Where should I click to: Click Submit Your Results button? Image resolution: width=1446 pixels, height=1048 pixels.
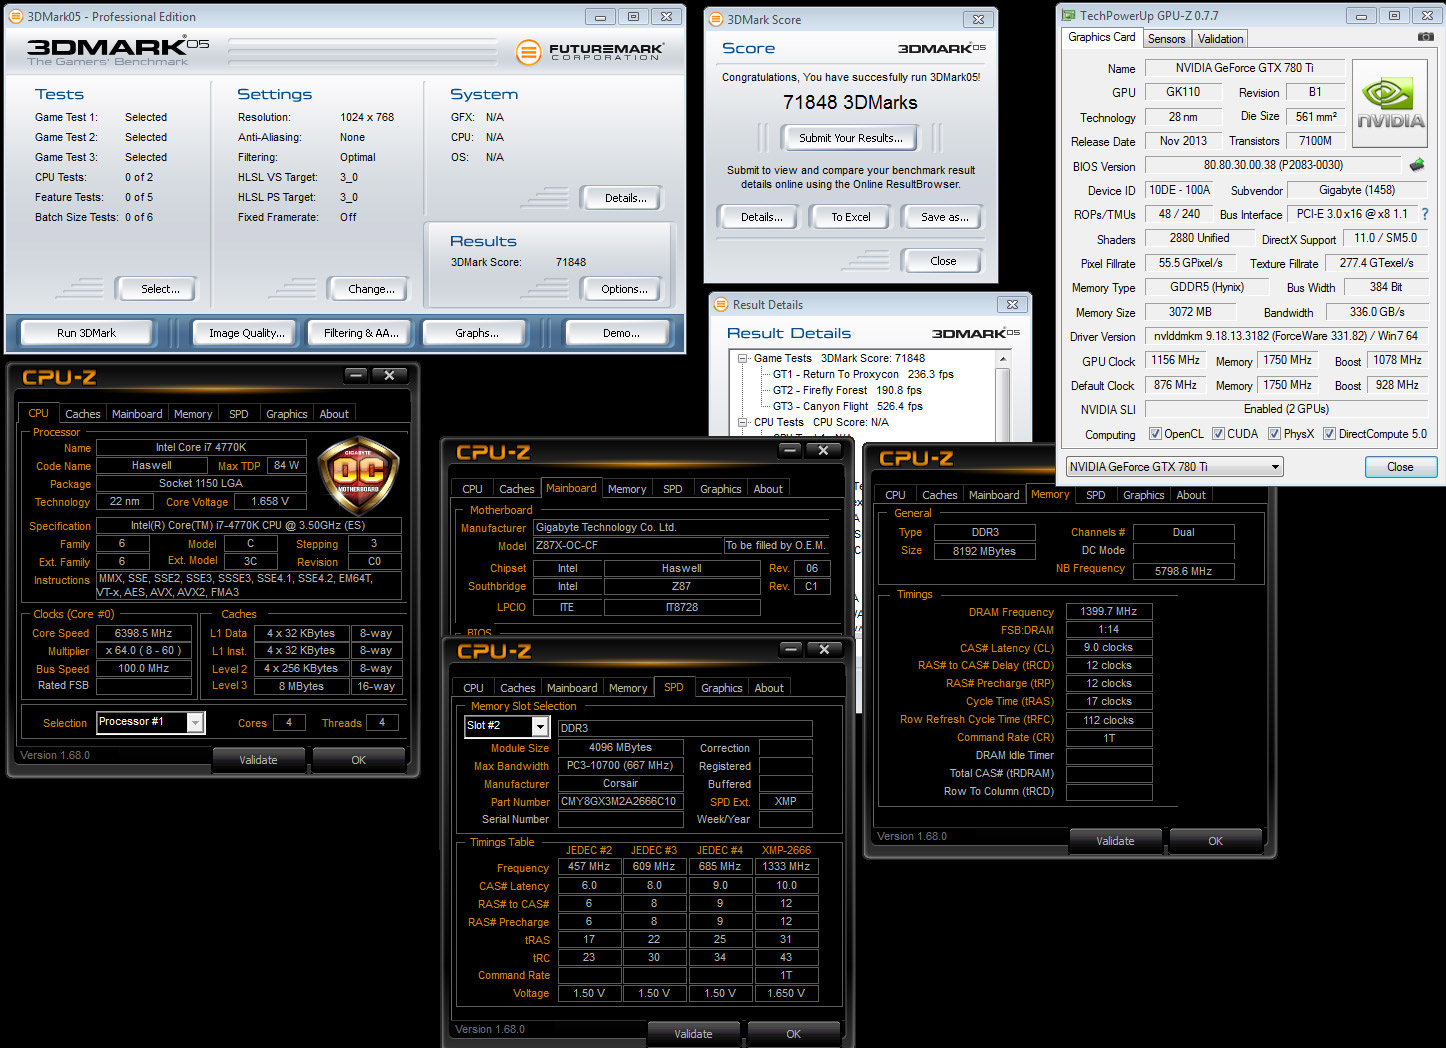(x=850, y=138)
